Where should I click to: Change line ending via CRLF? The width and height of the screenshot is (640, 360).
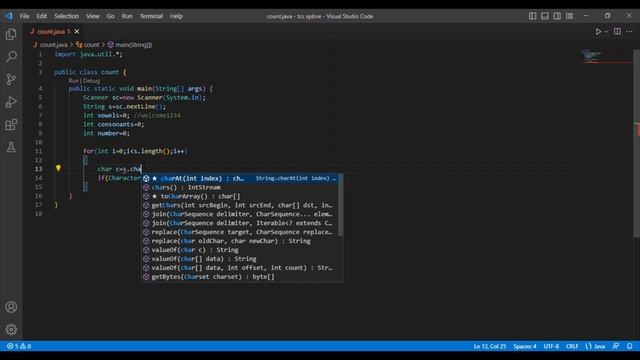coord(572,346)
